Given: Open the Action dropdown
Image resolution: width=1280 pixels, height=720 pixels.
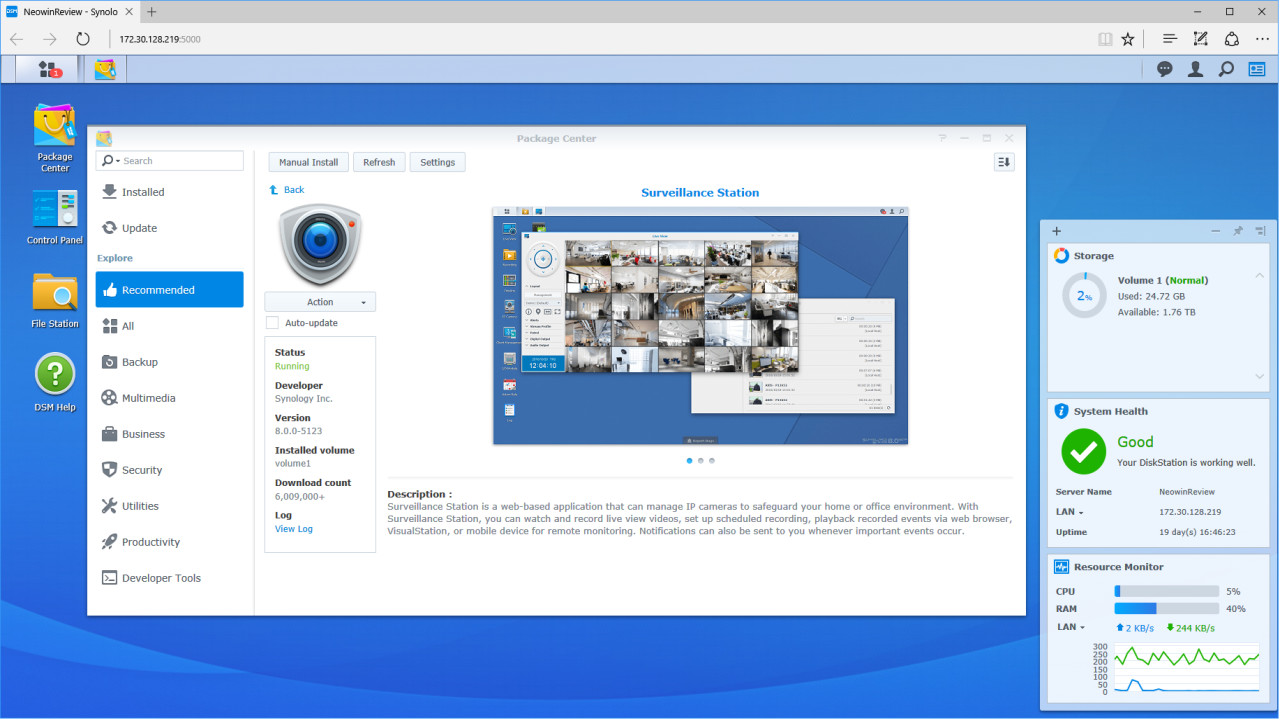Looking at the screenshot, I should click(320, 302).
